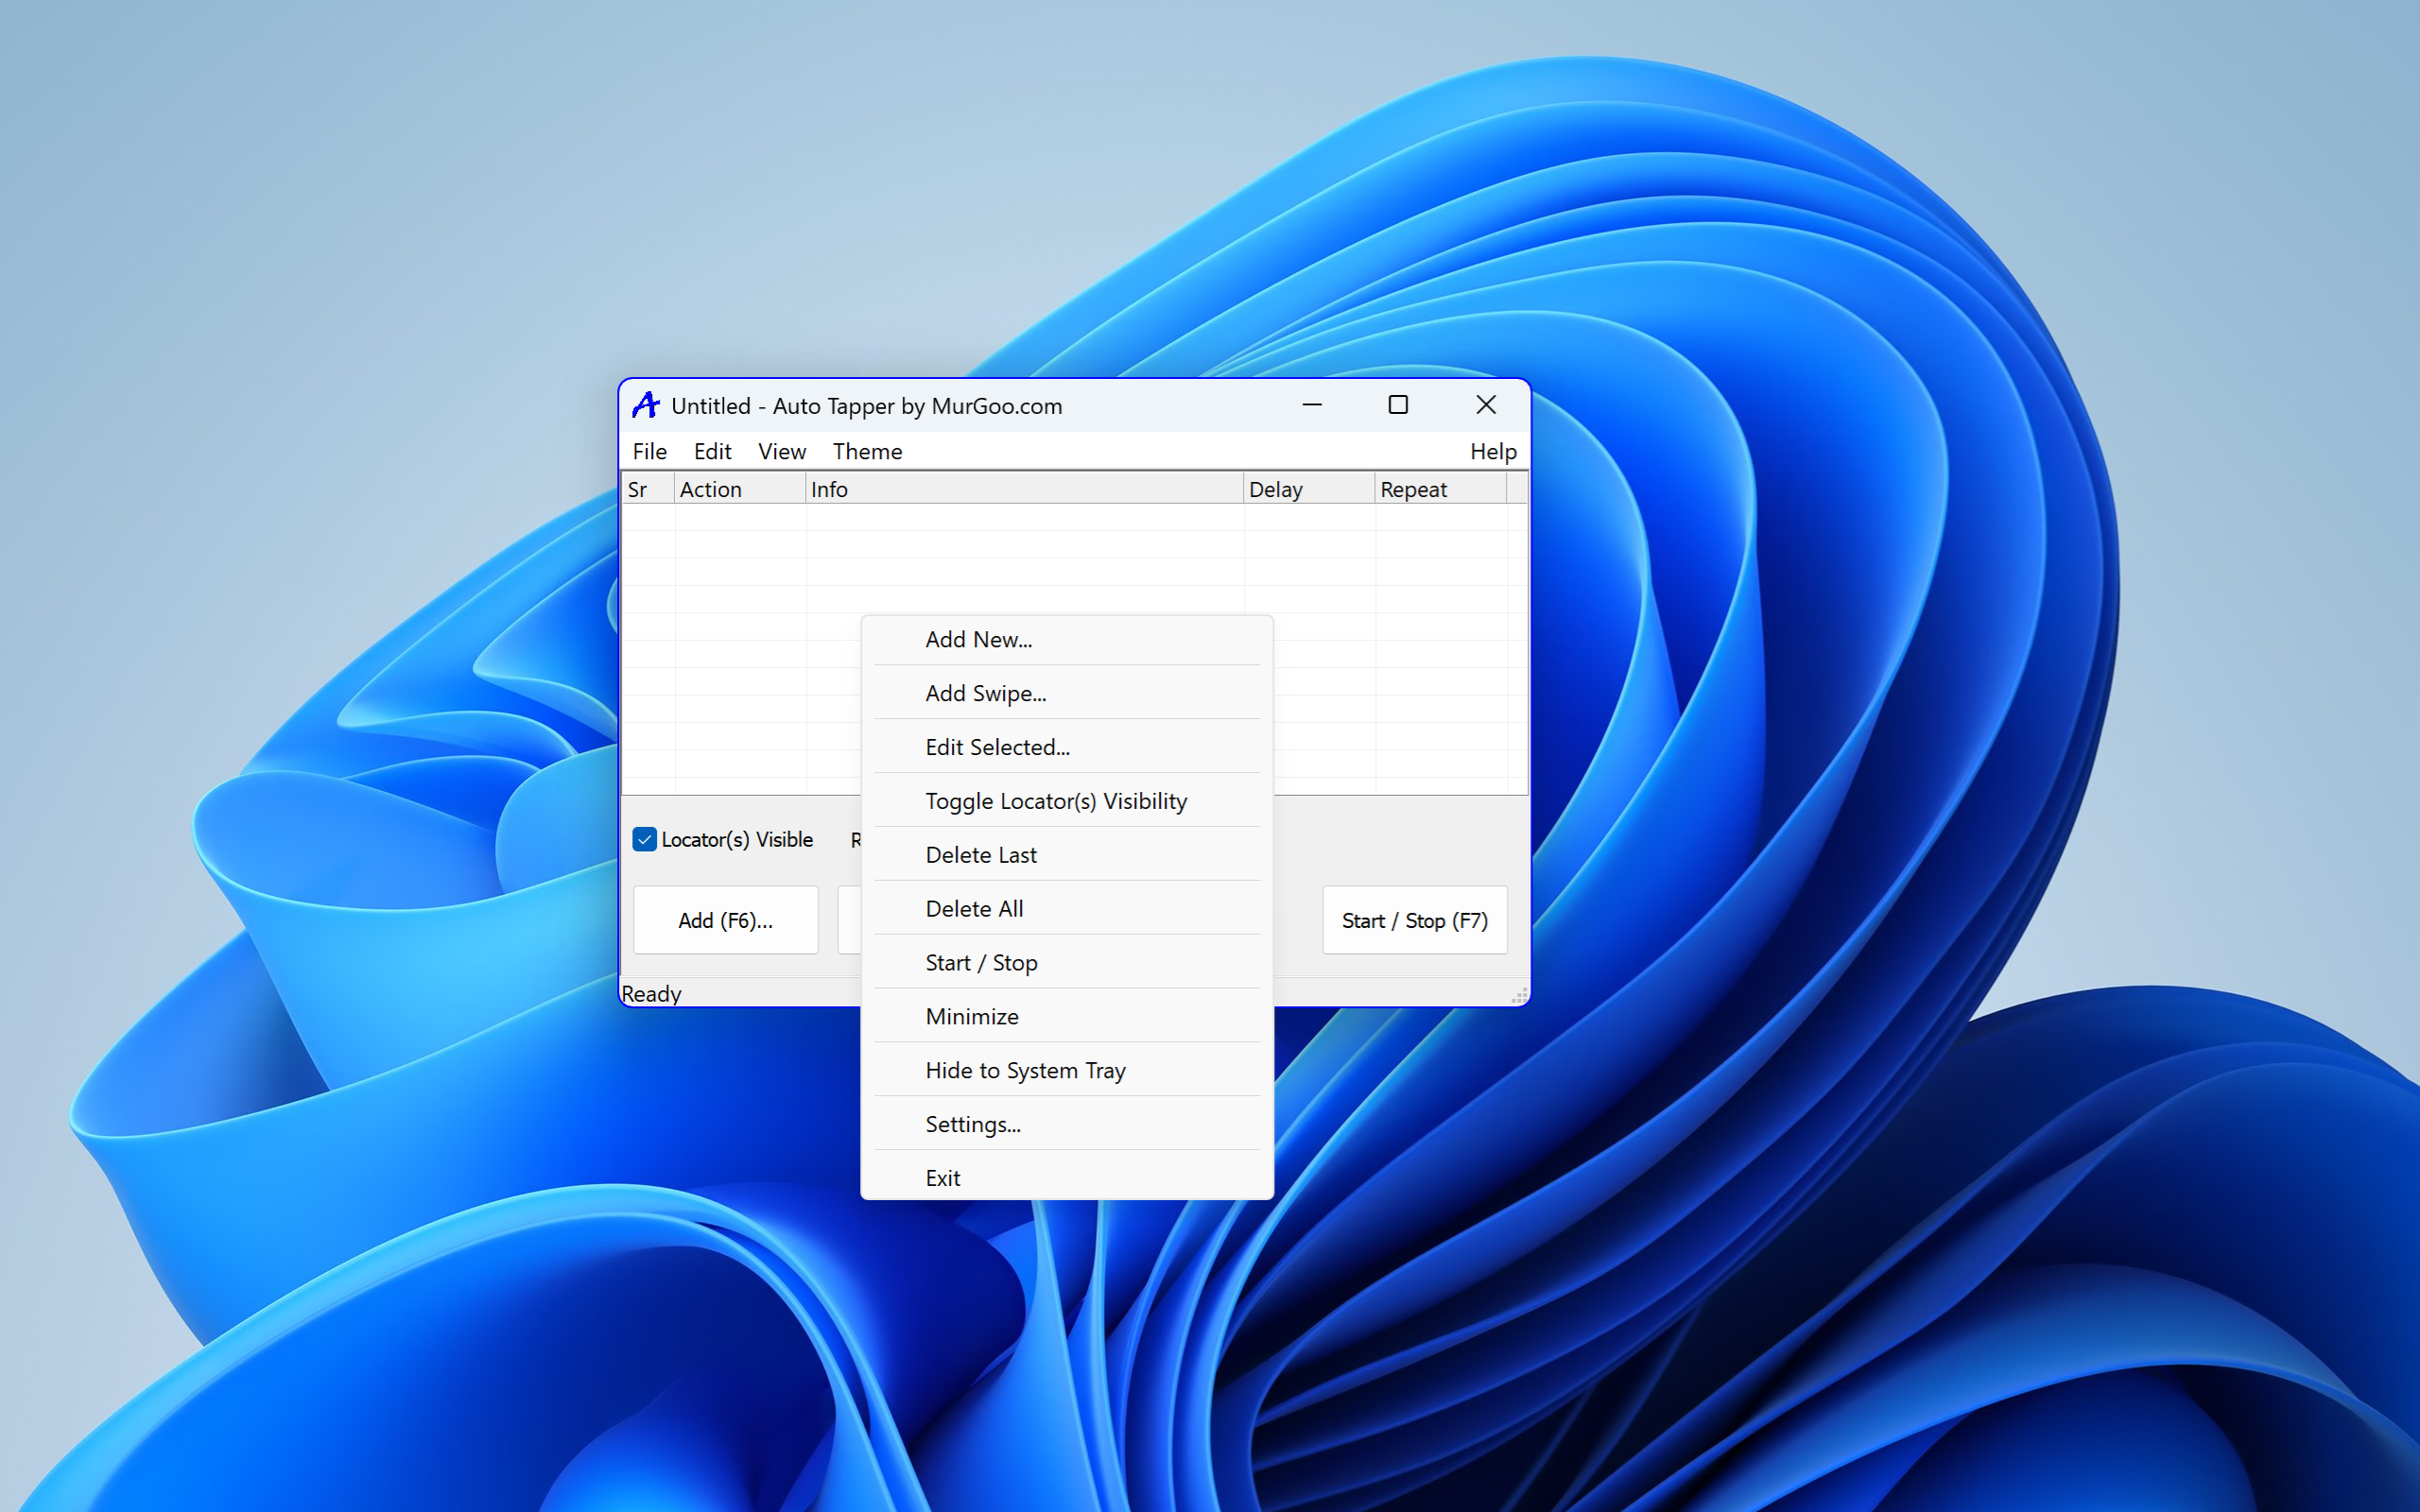Open the View menu
The width and height of the screenshot is (2420, 1512).
pos(781,451)
